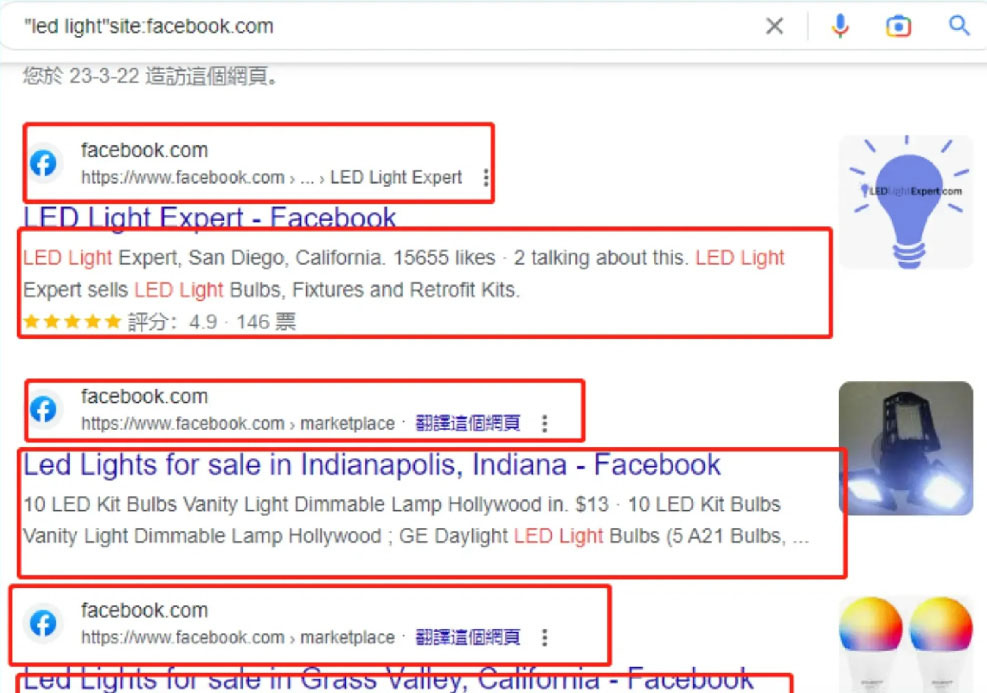Open the LED Light Expert bulb logo thumbnail
Screen dimensions: 987x693
[x=906, y=202]
